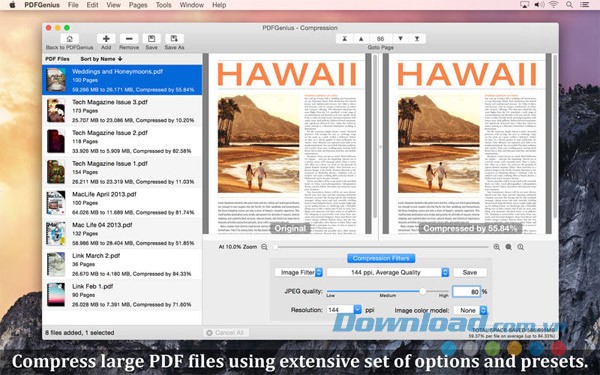Click the JPEG quality slider handle
Viewport: 600px width, 375px height.
point(422,291)
